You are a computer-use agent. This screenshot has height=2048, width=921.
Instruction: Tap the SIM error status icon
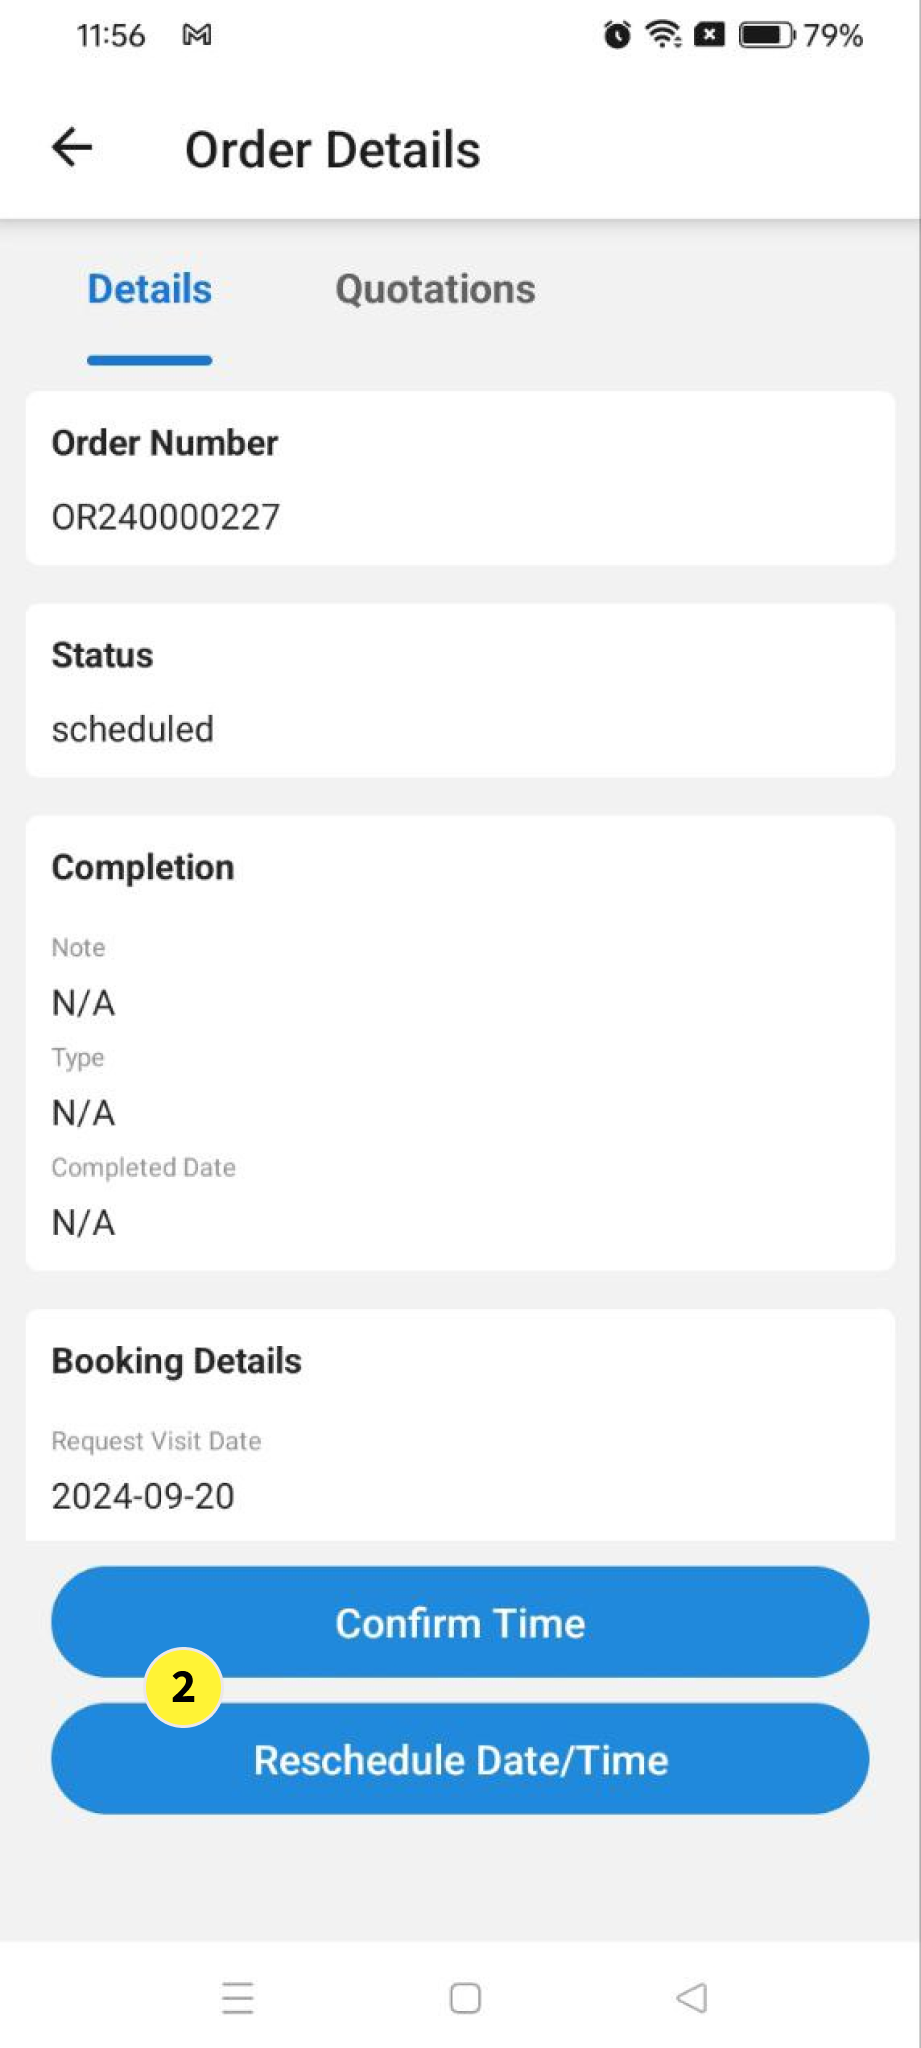709,35
